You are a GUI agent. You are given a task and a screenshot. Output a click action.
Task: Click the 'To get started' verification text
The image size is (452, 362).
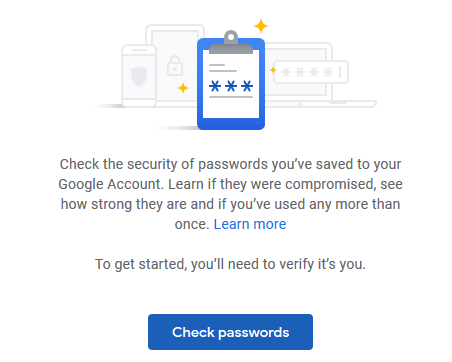coord(230,264)
